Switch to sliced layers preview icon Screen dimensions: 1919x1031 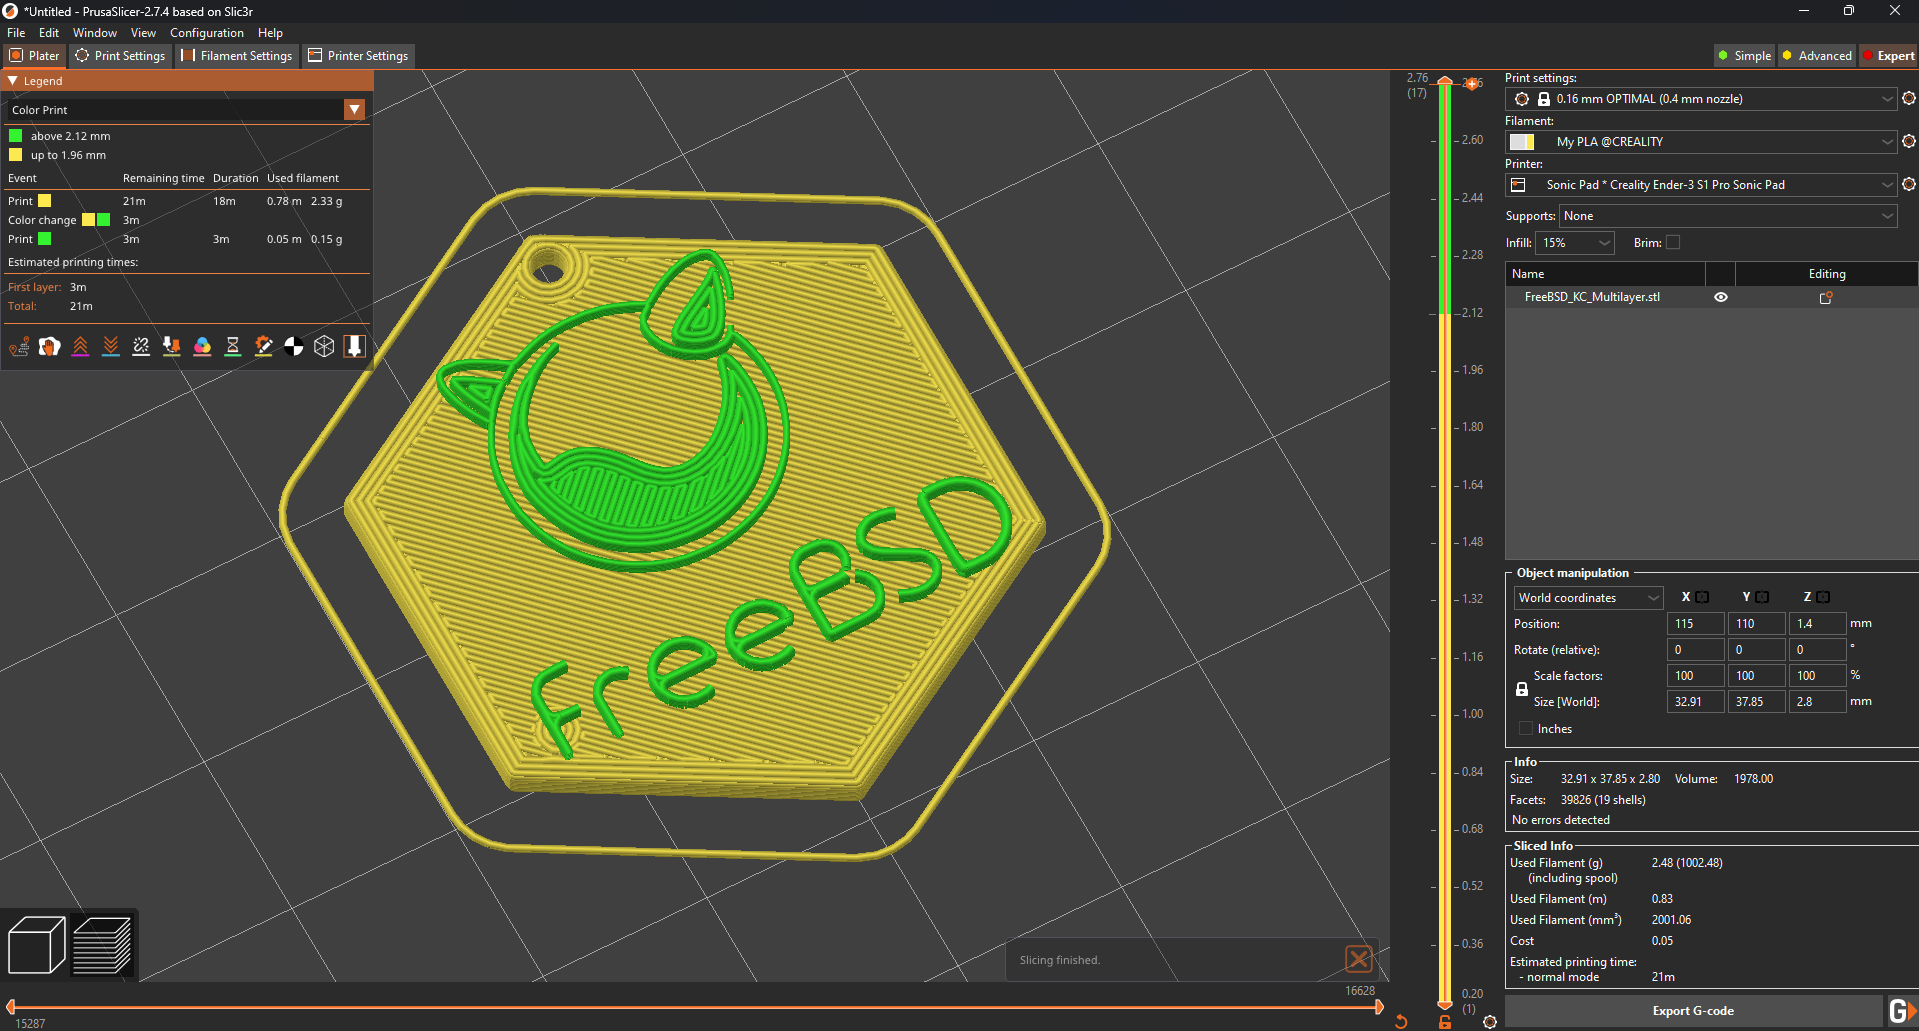(103, 944)
